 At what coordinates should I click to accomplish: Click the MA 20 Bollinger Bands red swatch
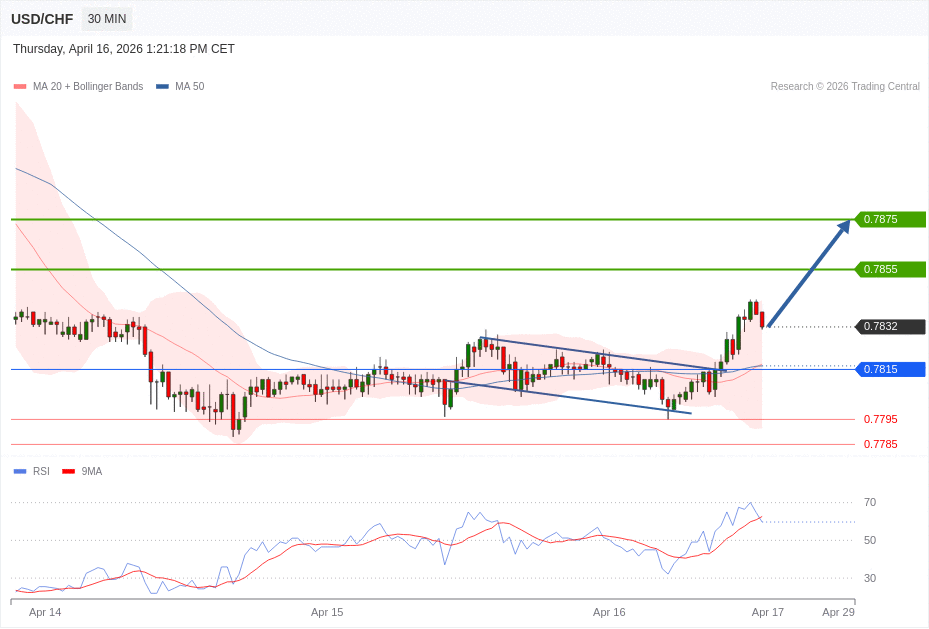(20, 87)
